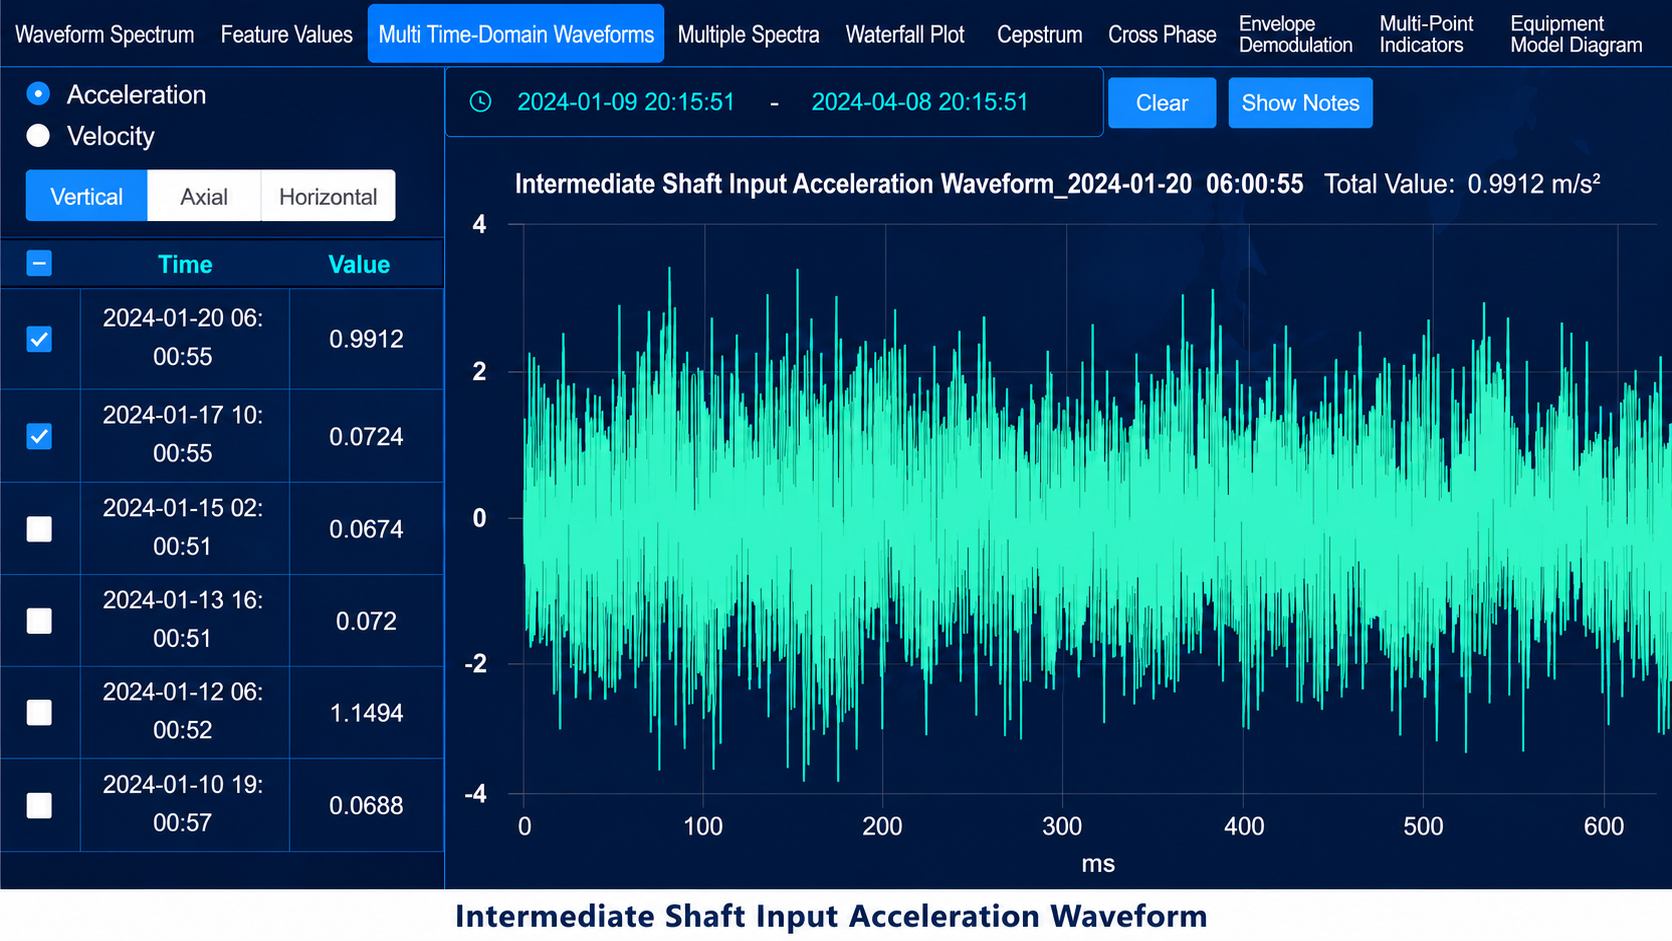Viewport: 1672px width, 941px height.
Task: Check the 2024-01-10 19:00:57 row checkbox
Action: (x=39, y=805)
